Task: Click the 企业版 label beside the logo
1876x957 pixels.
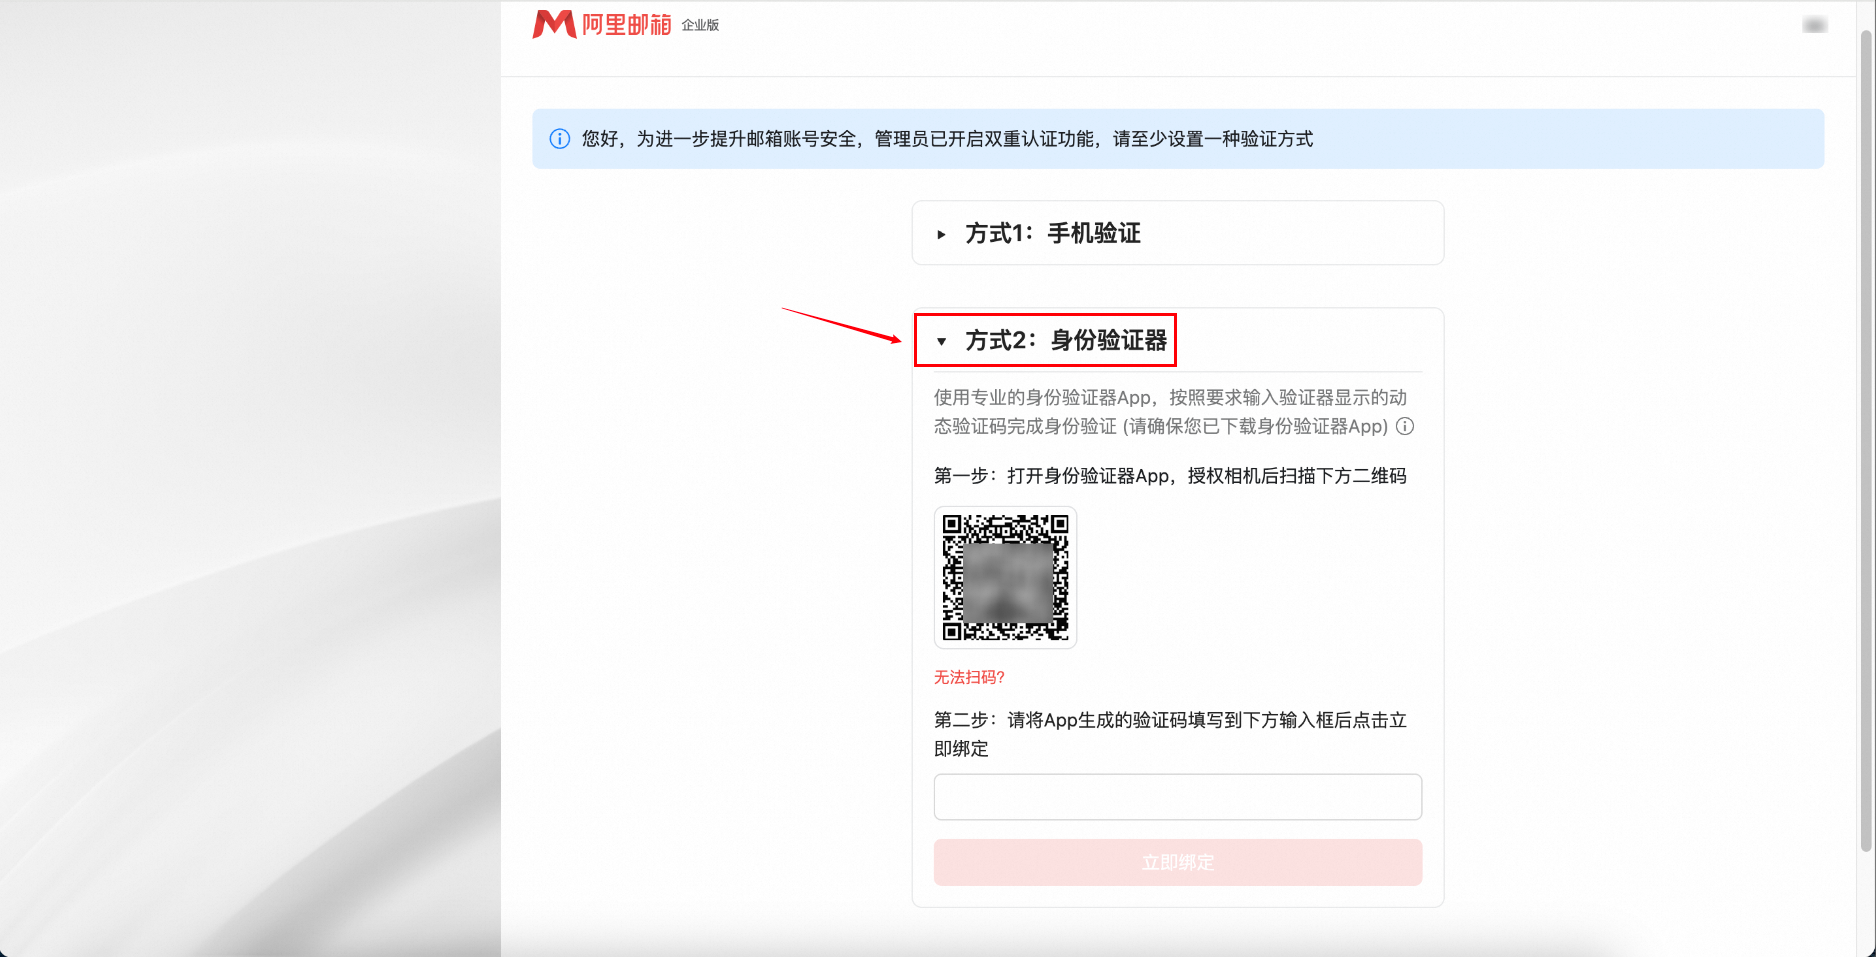Action: pyautogui.click(x=700, y=25)
